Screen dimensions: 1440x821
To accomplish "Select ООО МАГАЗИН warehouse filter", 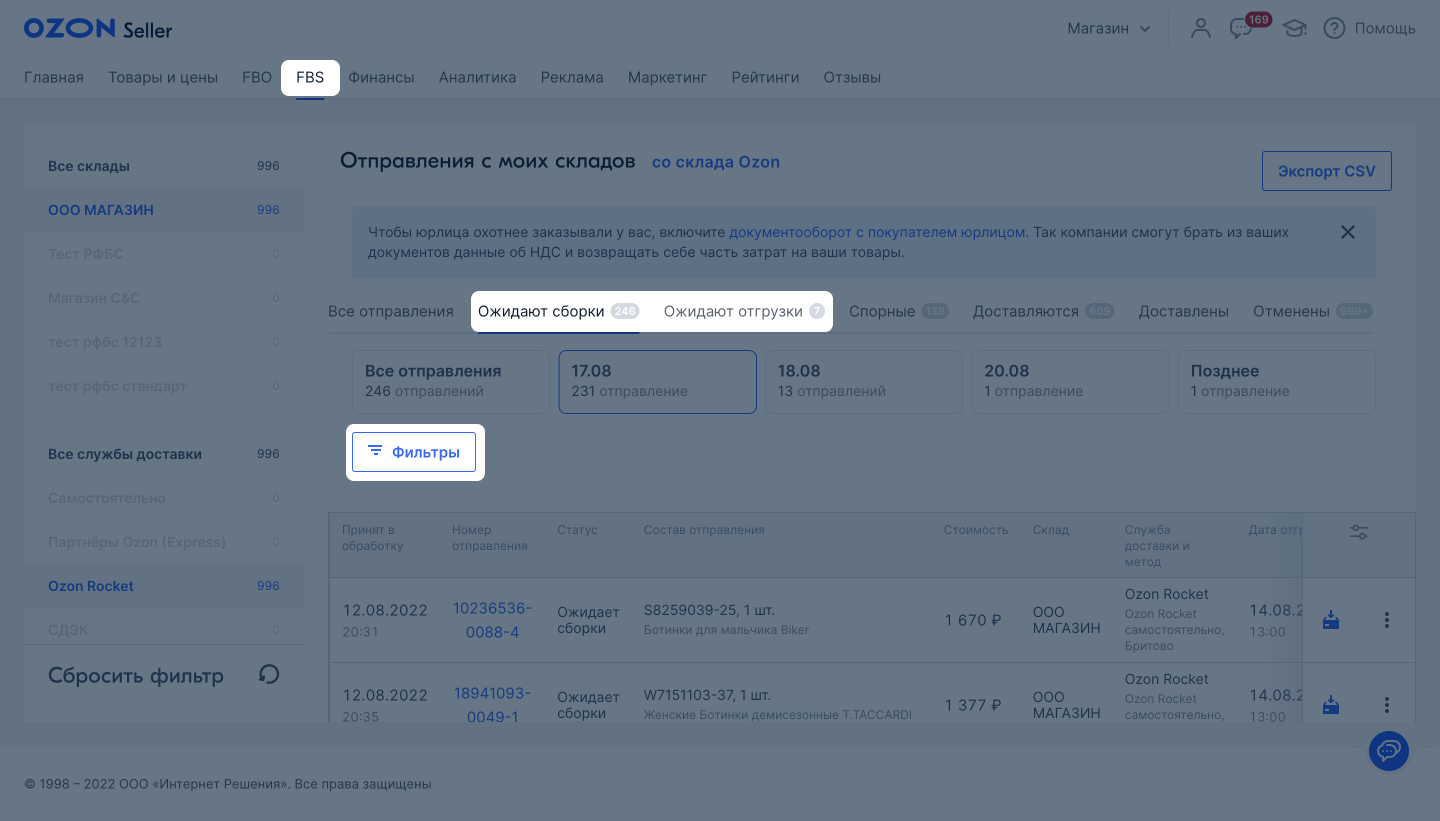I will click(x=164, y=210).
